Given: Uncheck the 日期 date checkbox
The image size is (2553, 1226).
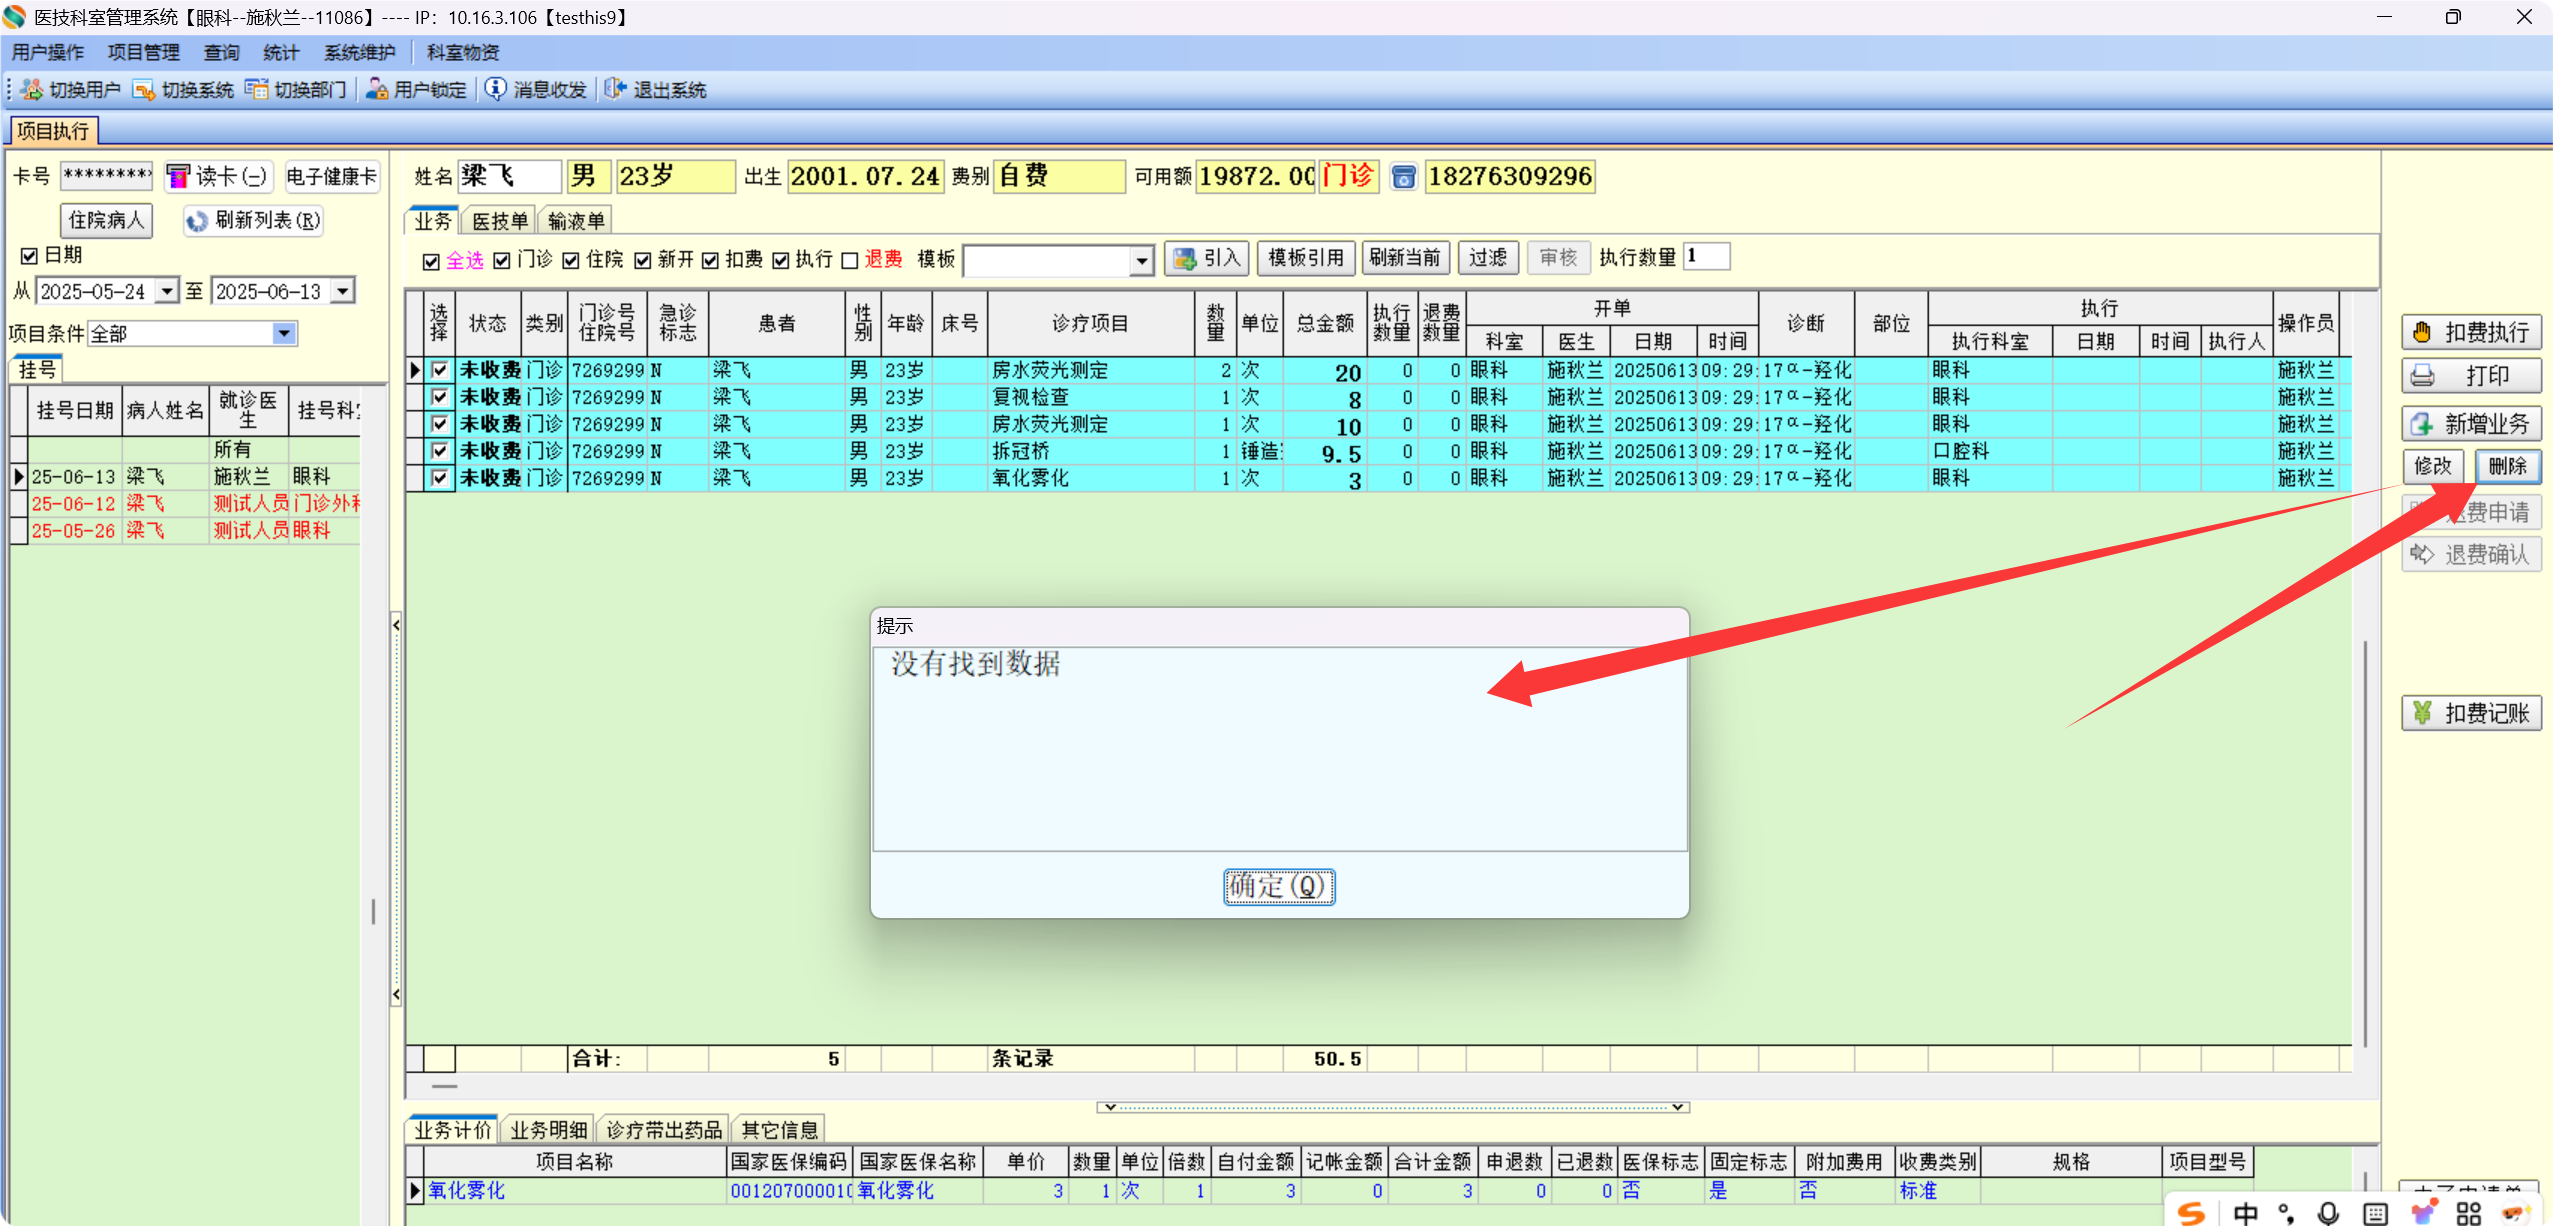Looking at the screenshot, I should tap(30, 255).
